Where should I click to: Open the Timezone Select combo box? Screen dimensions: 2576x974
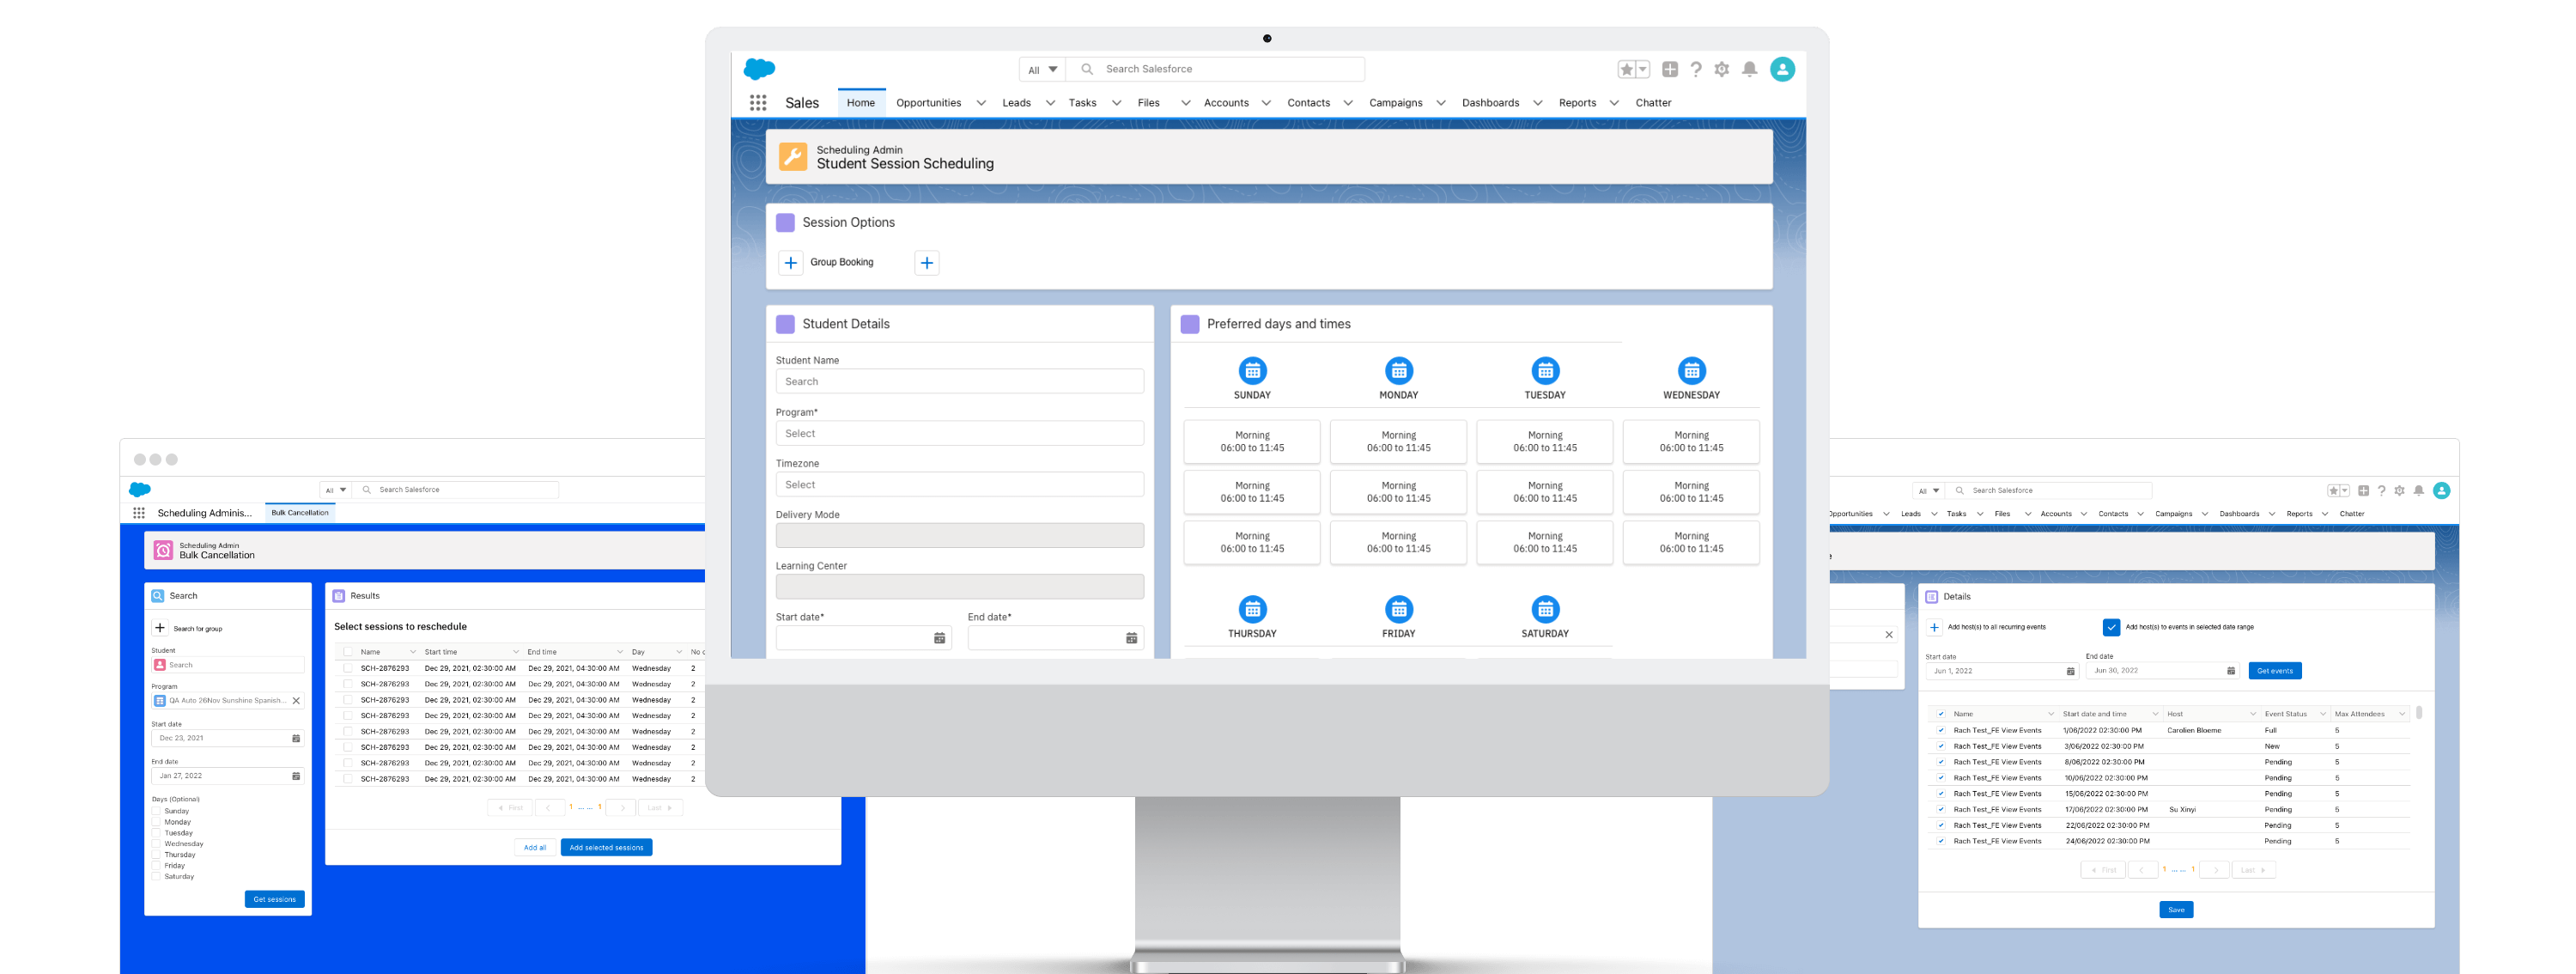click(959, 485)
